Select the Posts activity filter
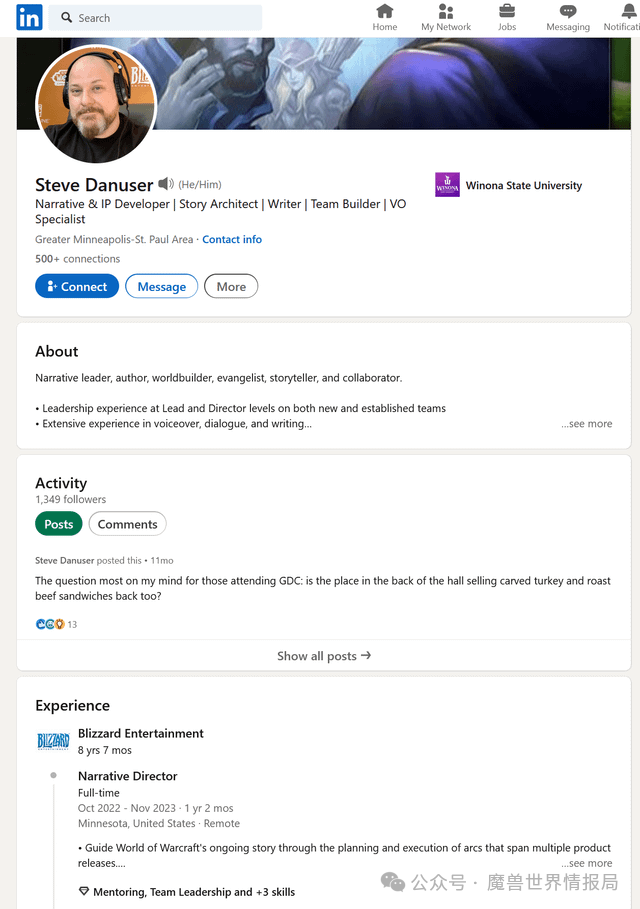This screenshot has height=909, width=640. [x=59, y=524]
